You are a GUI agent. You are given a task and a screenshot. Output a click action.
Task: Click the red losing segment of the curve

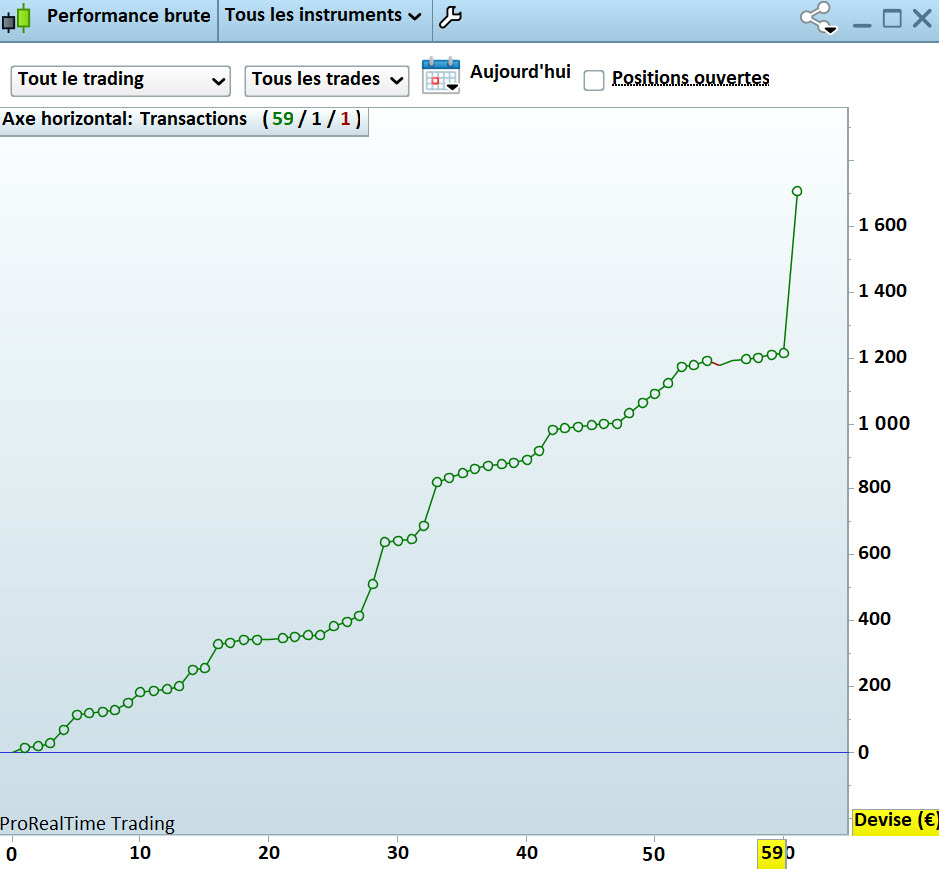tap(715, 364)
